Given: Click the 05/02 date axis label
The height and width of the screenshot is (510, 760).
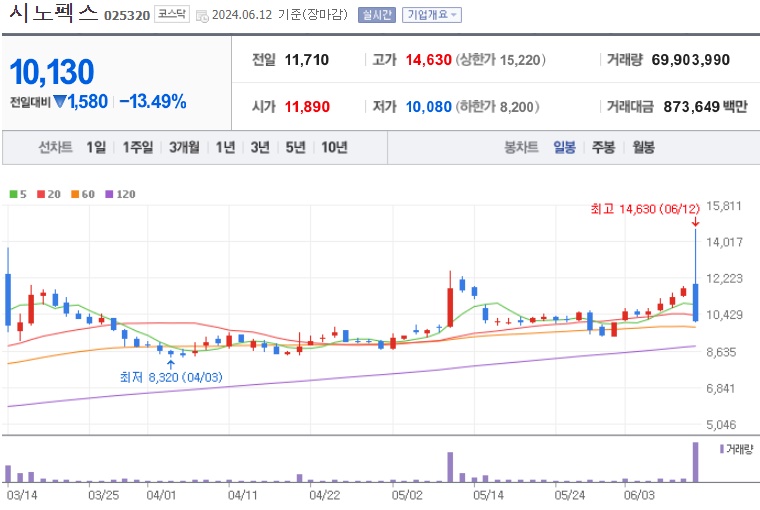Looking at the screenshot, I should [x=407, y=495].
